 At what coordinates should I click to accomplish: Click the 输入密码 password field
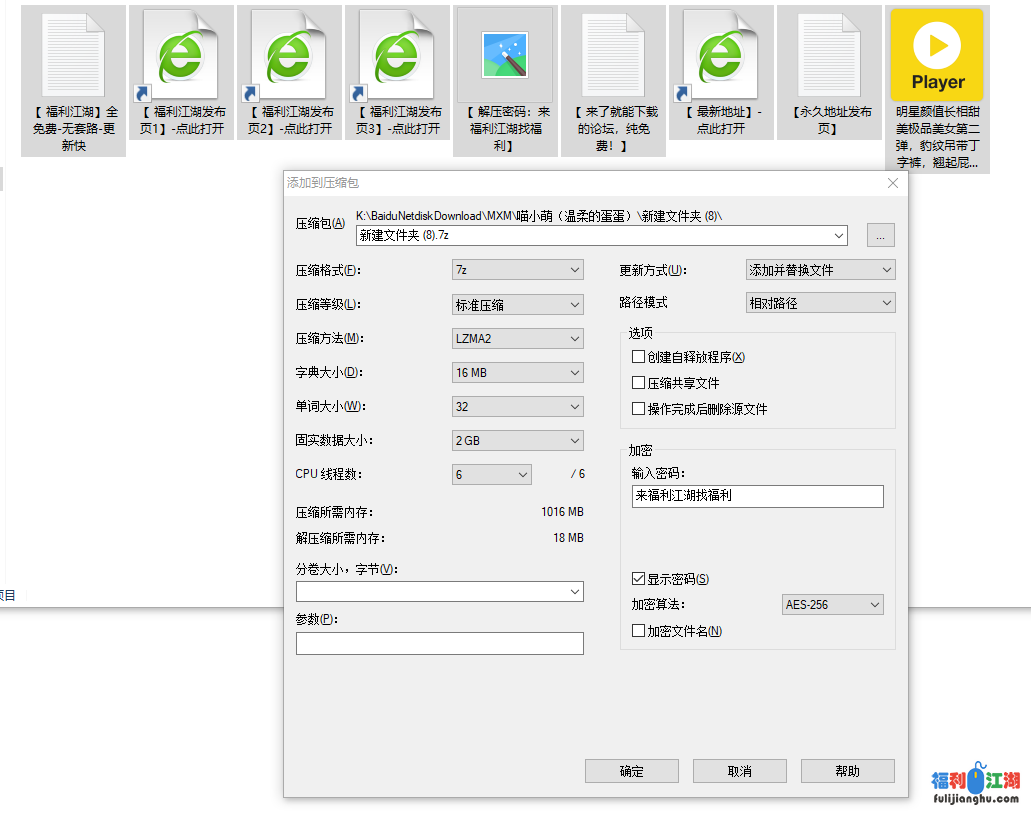click(757, 496)
